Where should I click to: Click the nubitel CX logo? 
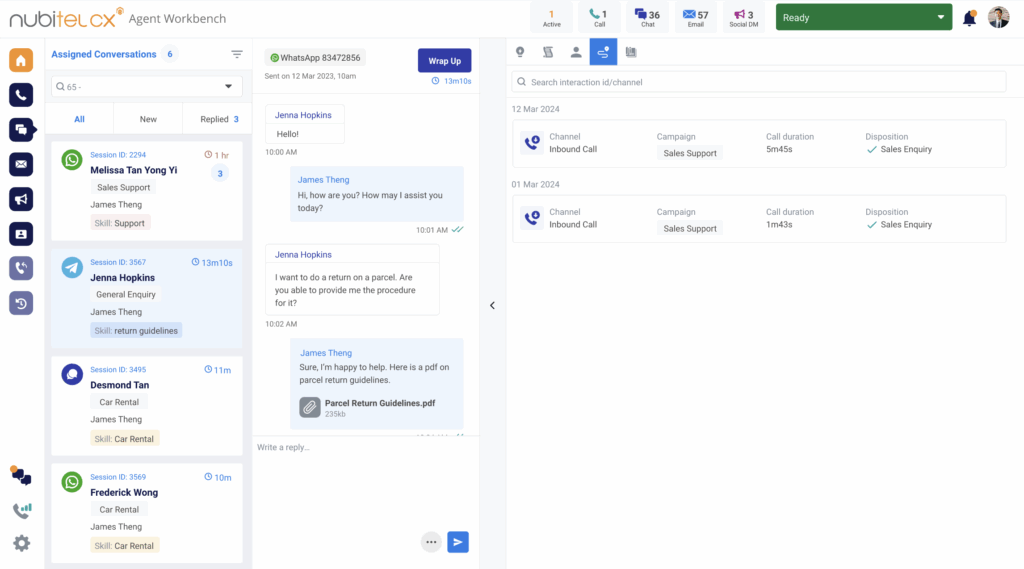click(x=66, y=18)
